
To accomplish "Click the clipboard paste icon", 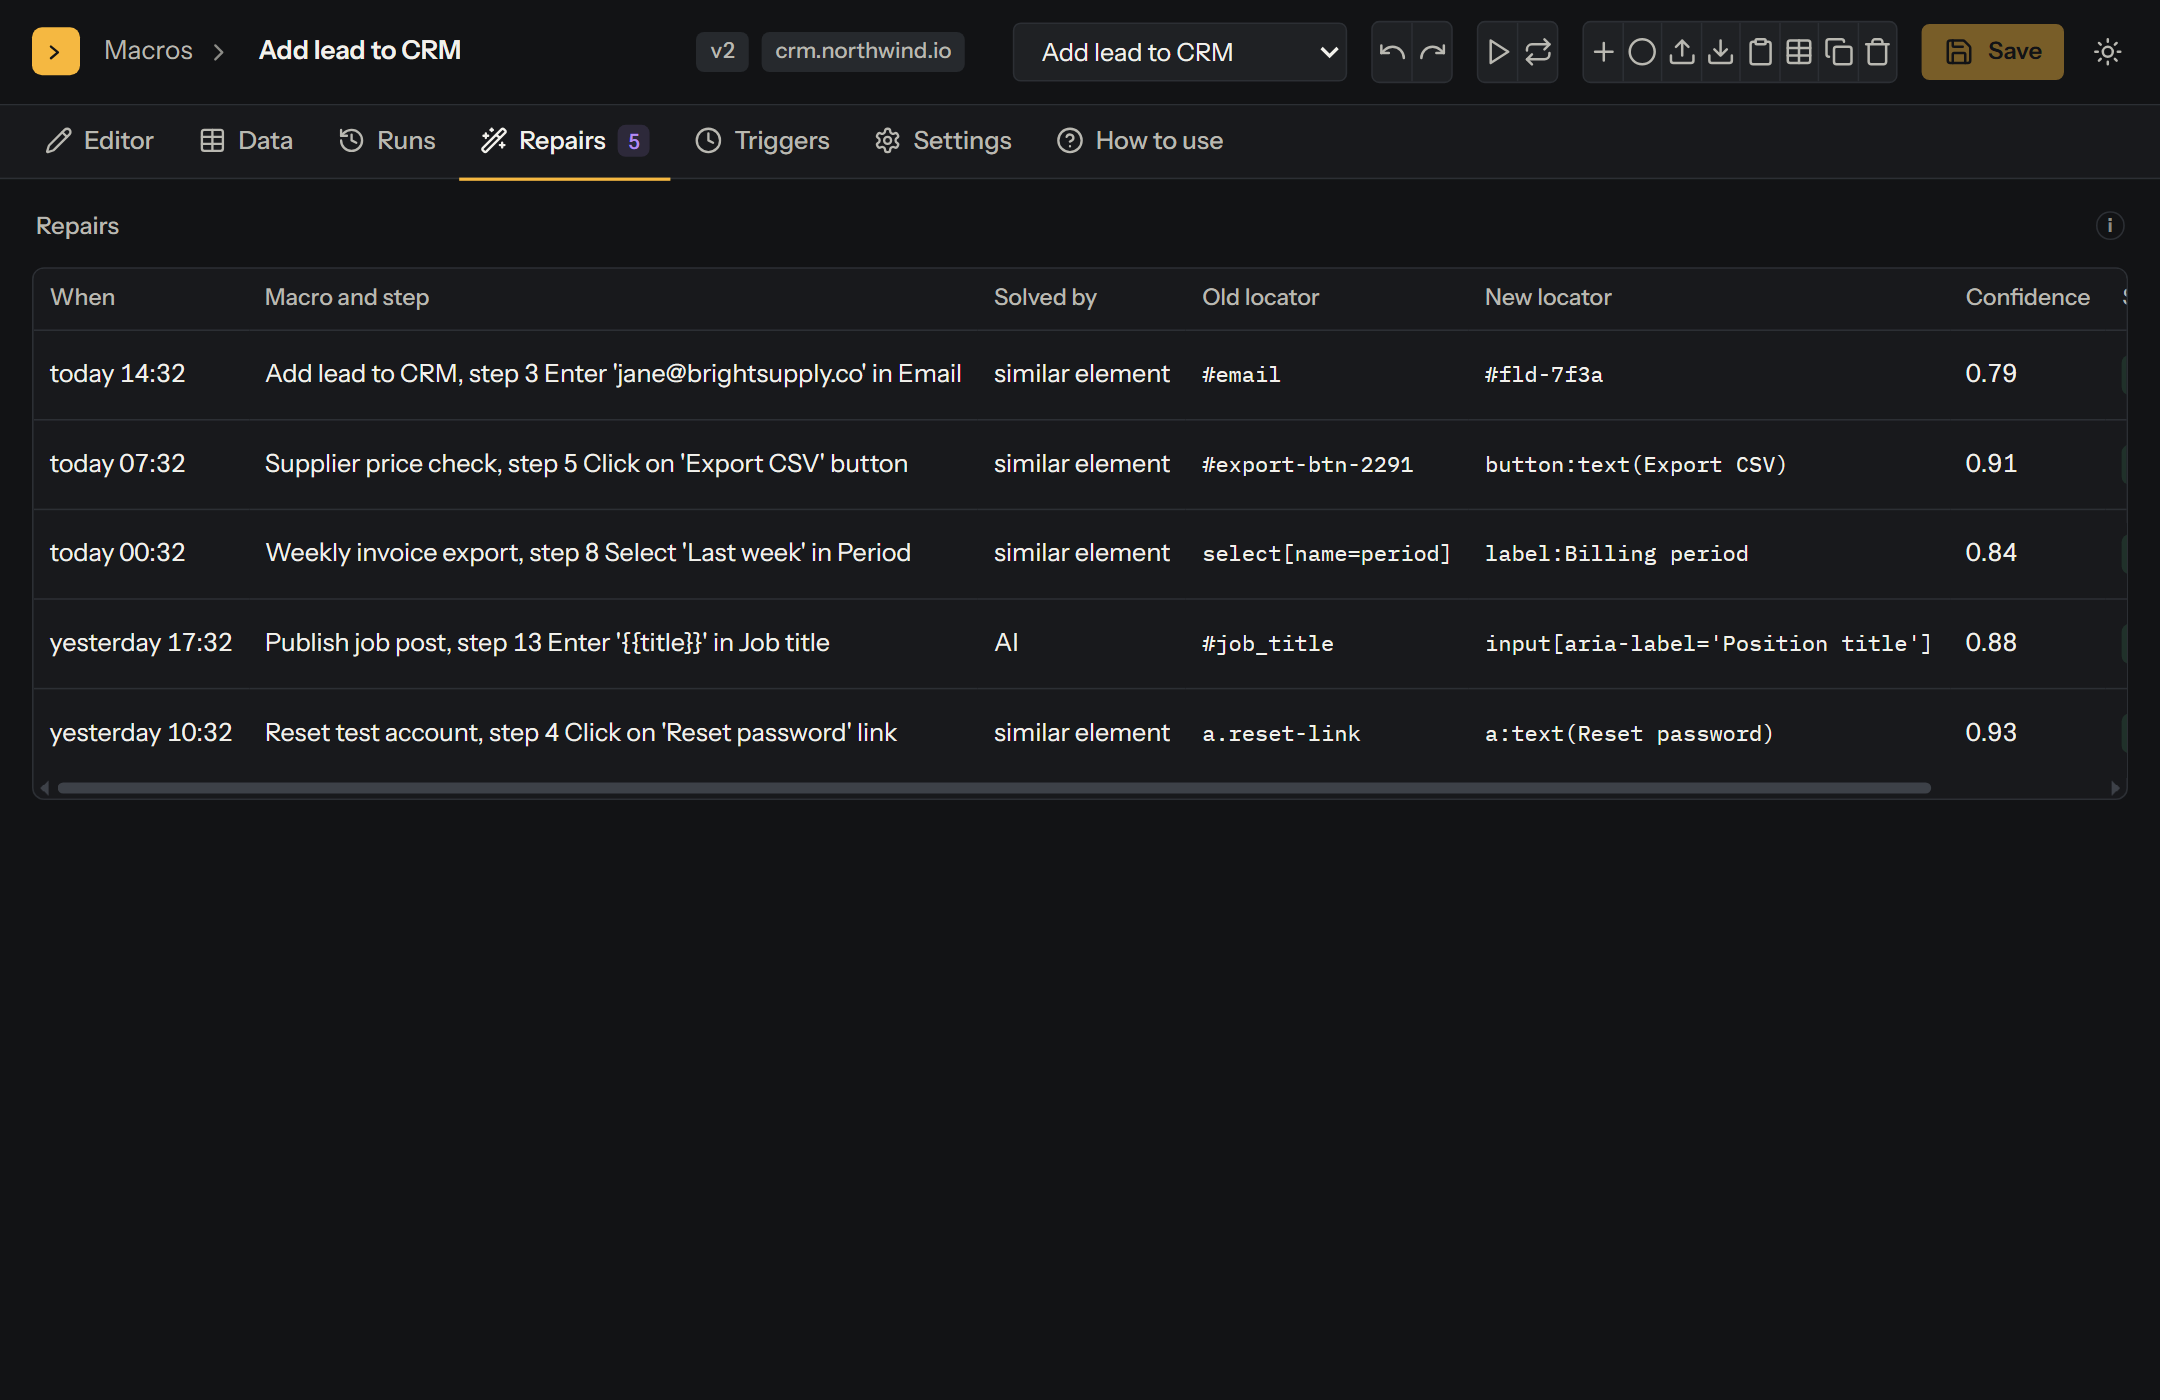I will pyautogui.click(x=1760, y=51).
